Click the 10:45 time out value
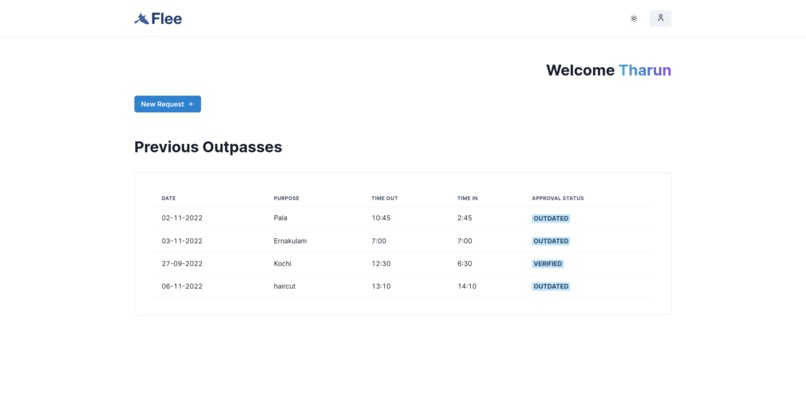 pyautogui.click(x=381, y=218)
